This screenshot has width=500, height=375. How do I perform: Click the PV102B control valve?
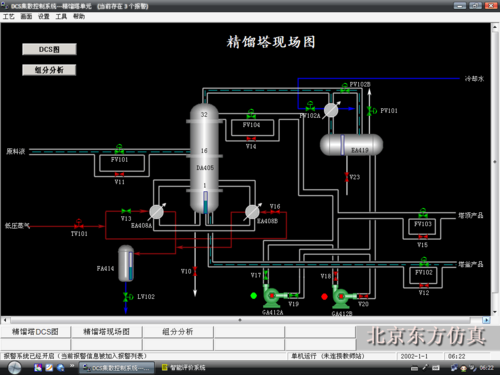[345, 88]
